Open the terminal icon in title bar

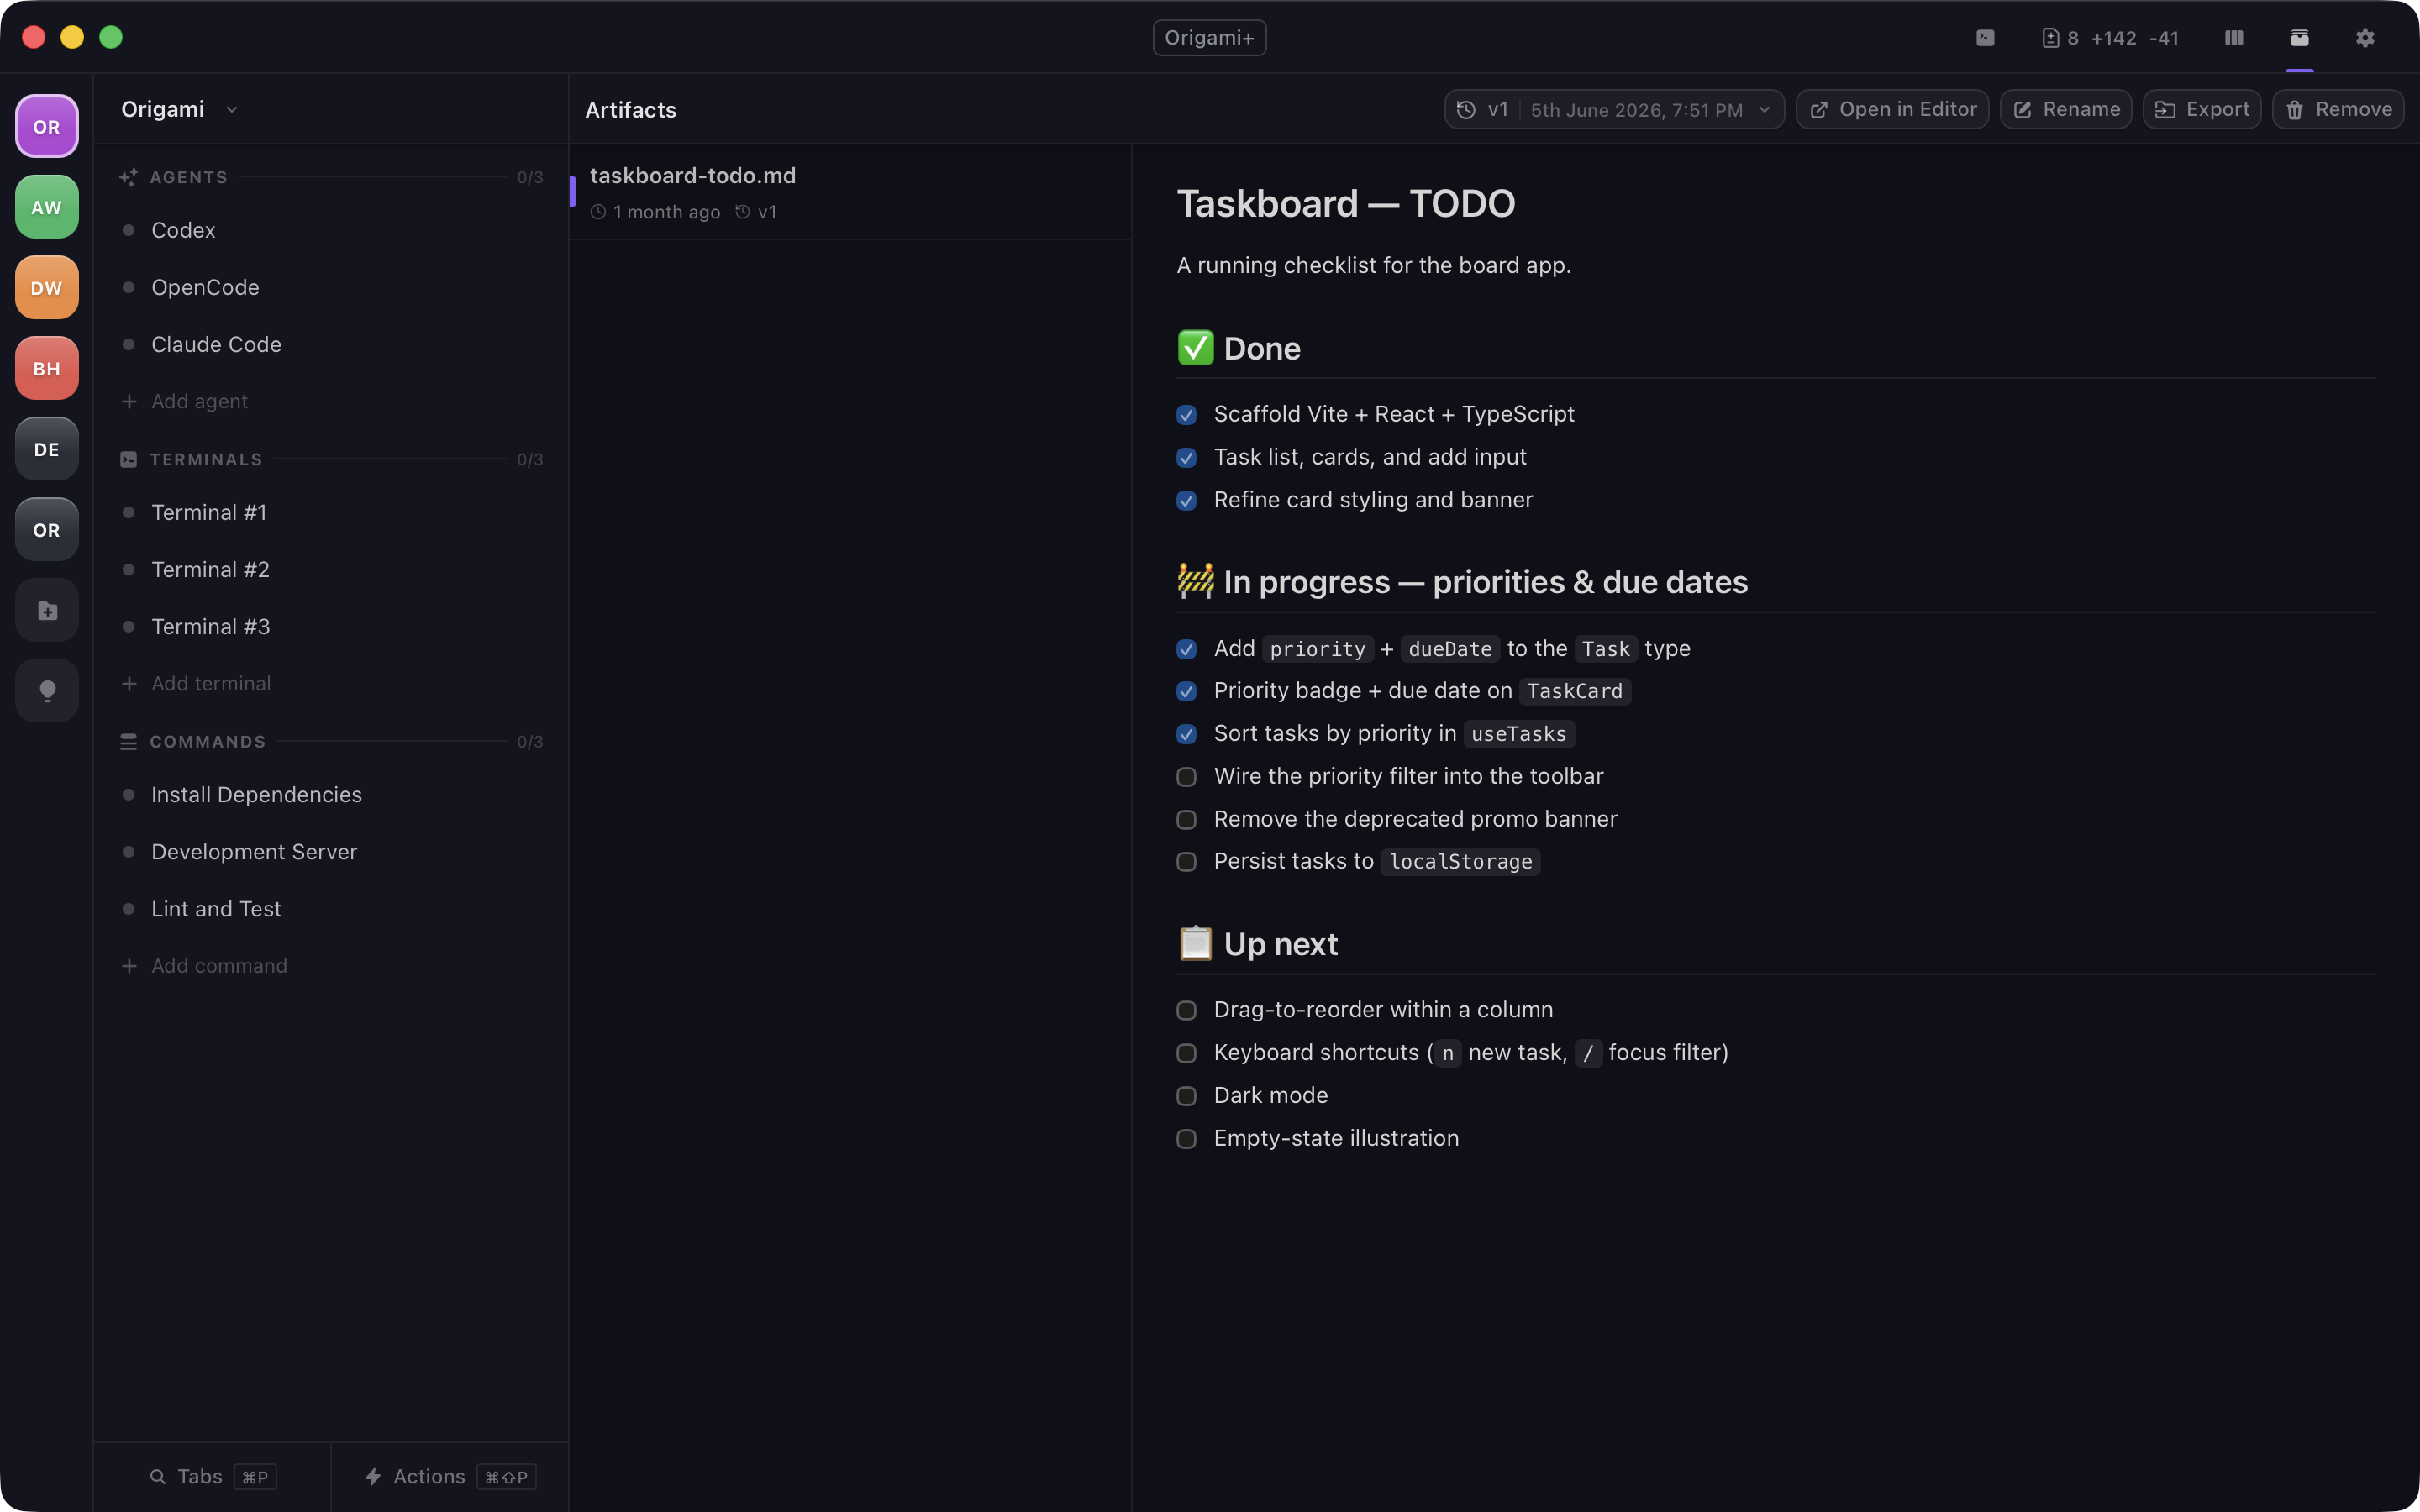point(1985,38)
